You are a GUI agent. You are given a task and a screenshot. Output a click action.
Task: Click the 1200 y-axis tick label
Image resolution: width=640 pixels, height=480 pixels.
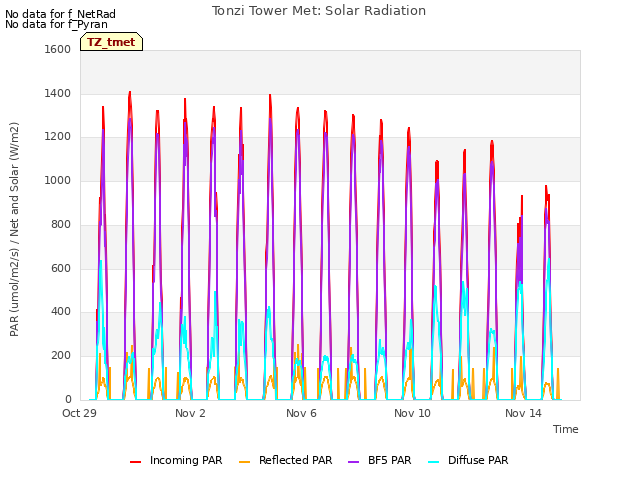click(58, 137)
